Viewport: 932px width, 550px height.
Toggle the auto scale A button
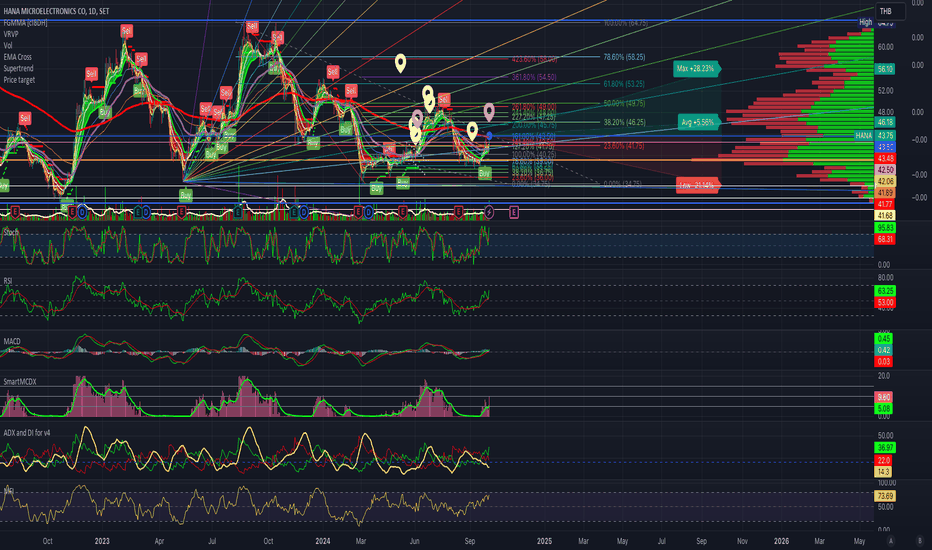click(890, 540)
